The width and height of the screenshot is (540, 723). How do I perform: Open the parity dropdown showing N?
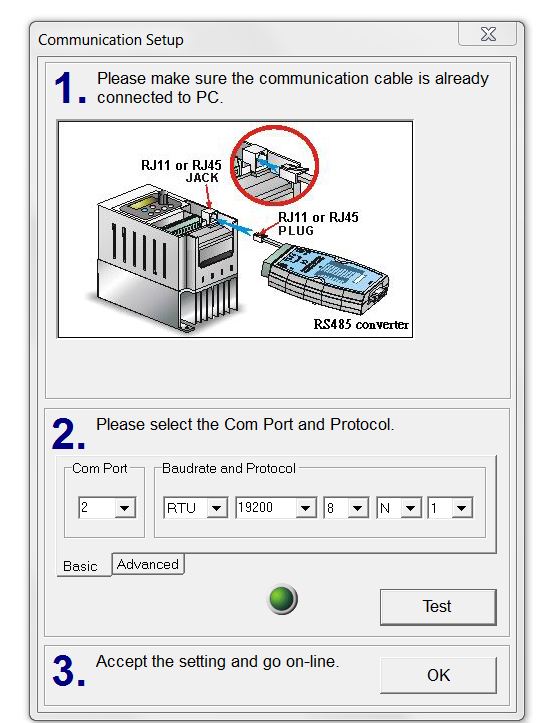410,508
